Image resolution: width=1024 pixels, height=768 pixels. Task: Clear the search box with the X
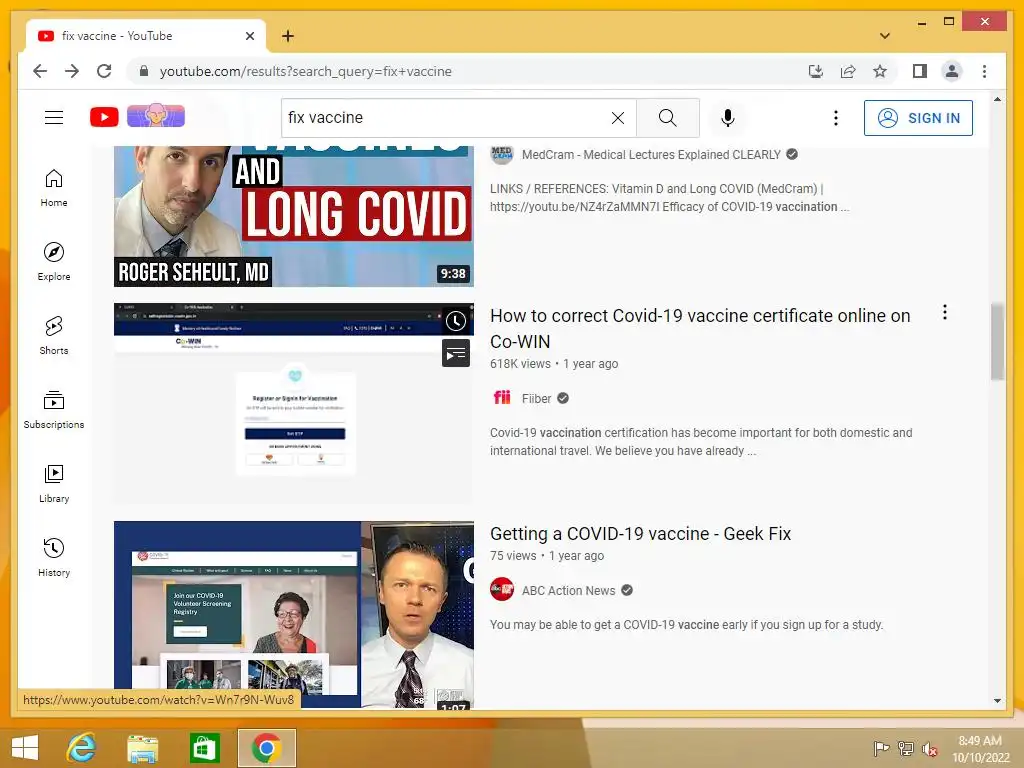tap(618, 118)
